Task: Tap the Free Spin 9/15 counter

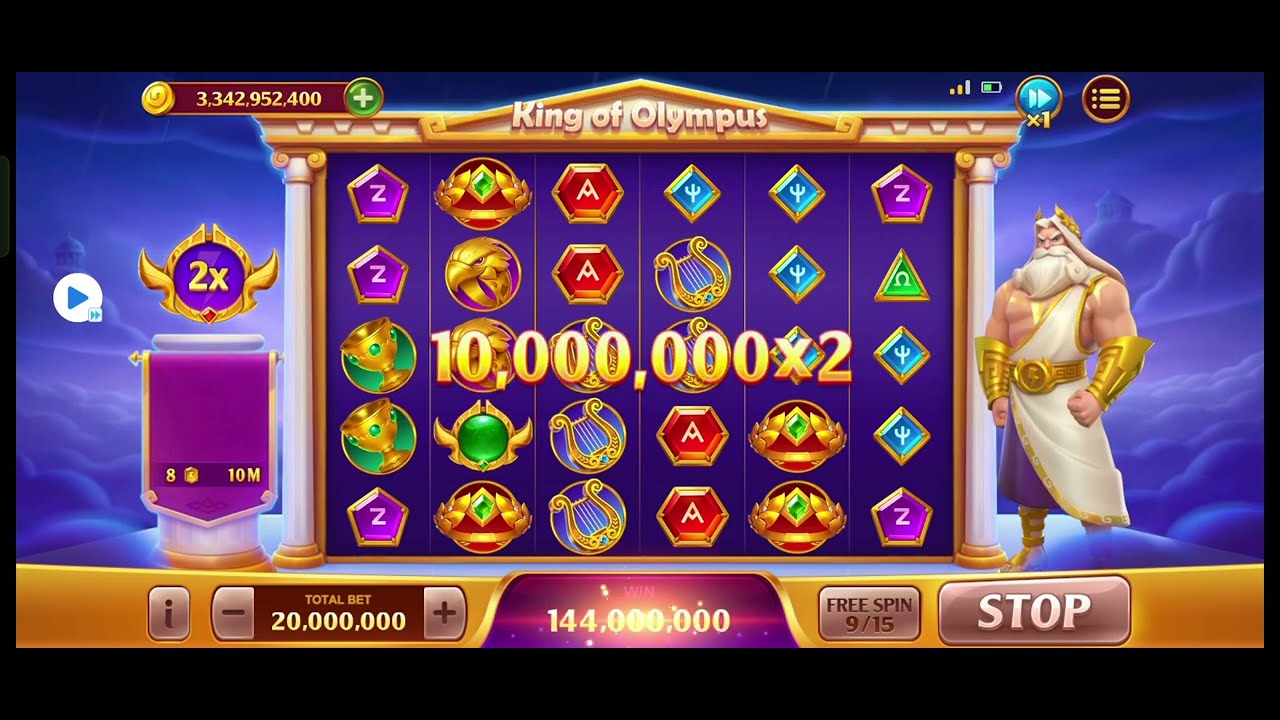Action: [869, 613]
